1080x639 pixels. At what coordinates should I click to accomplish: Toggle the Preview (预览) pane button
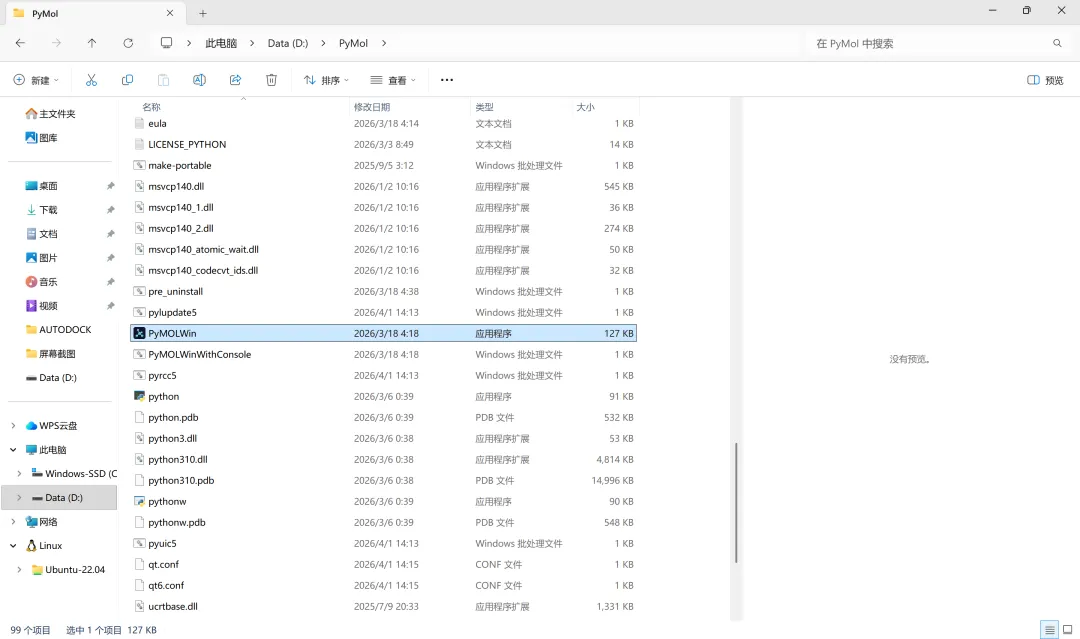pyautogui.click(x=1045, y=80)
